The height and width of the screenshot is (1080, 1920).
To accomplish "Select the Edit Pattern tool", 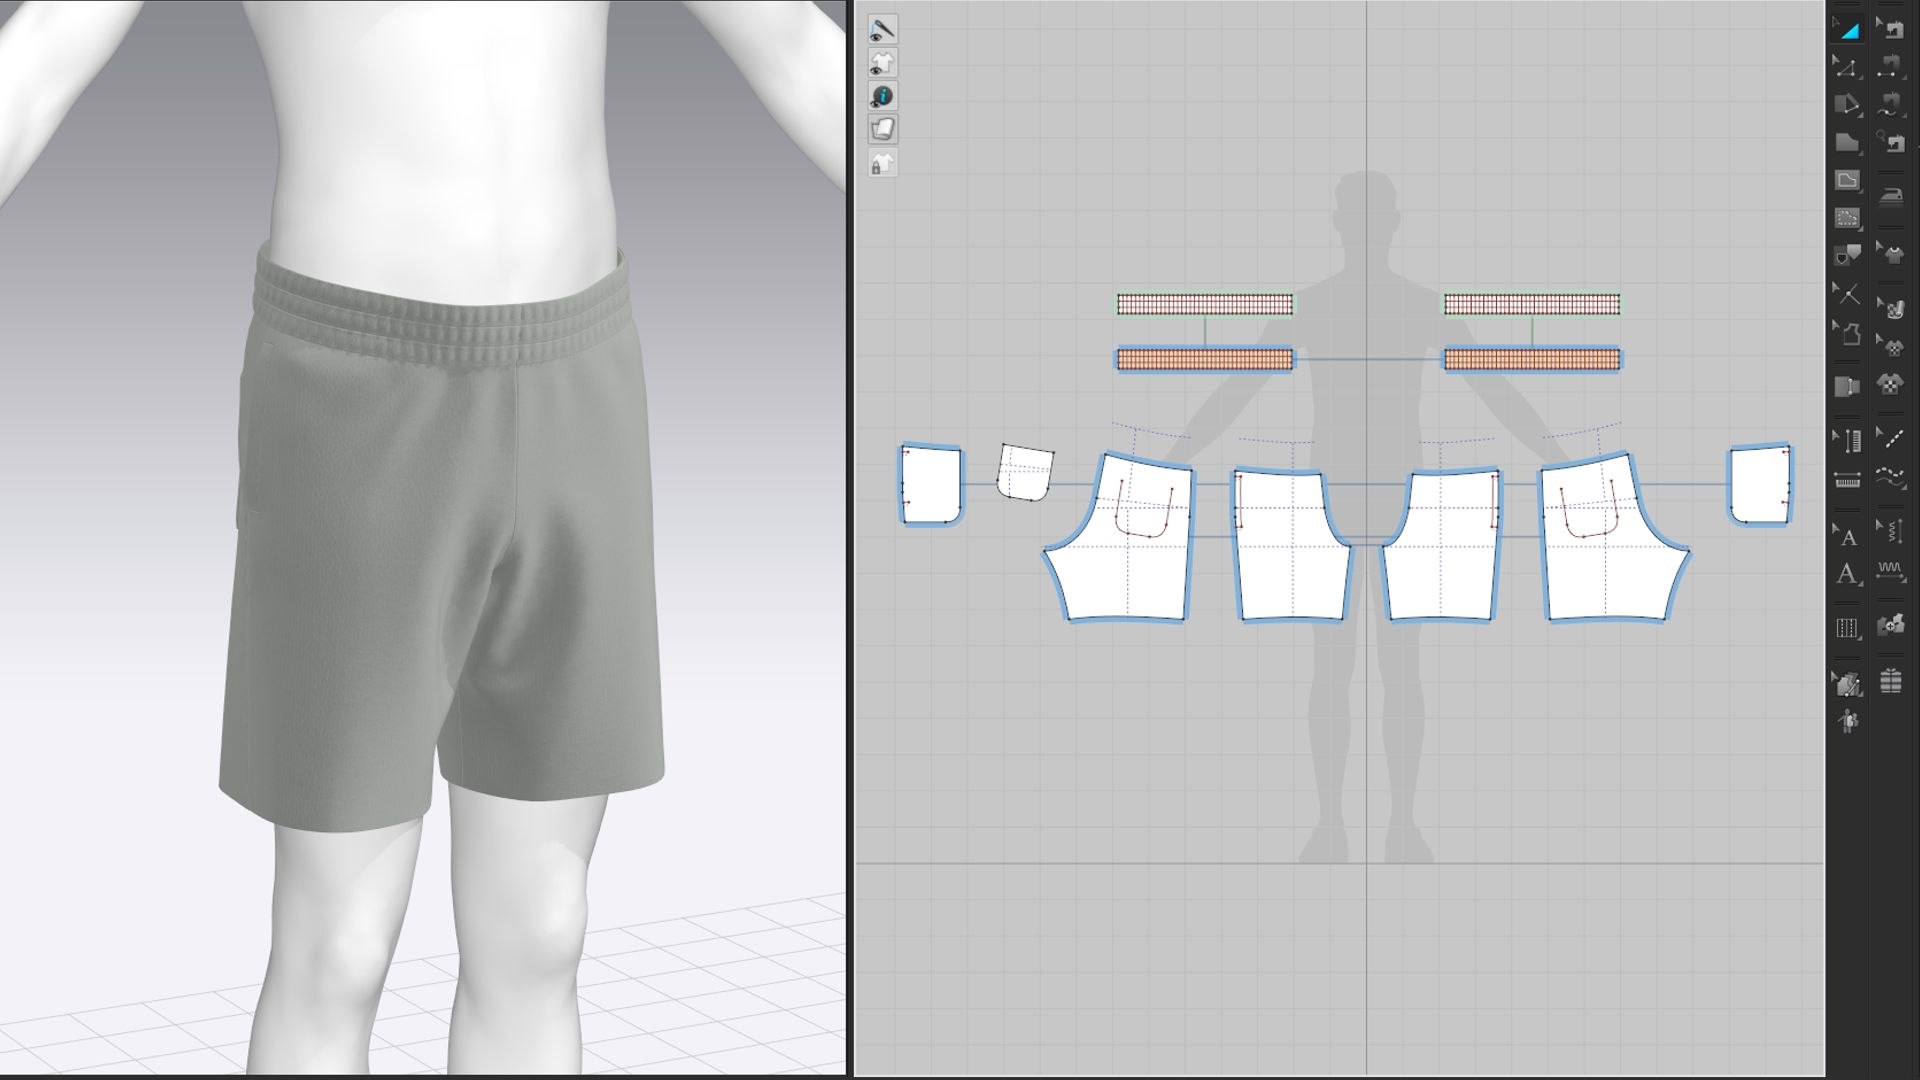I will (x=1847, y=68).
